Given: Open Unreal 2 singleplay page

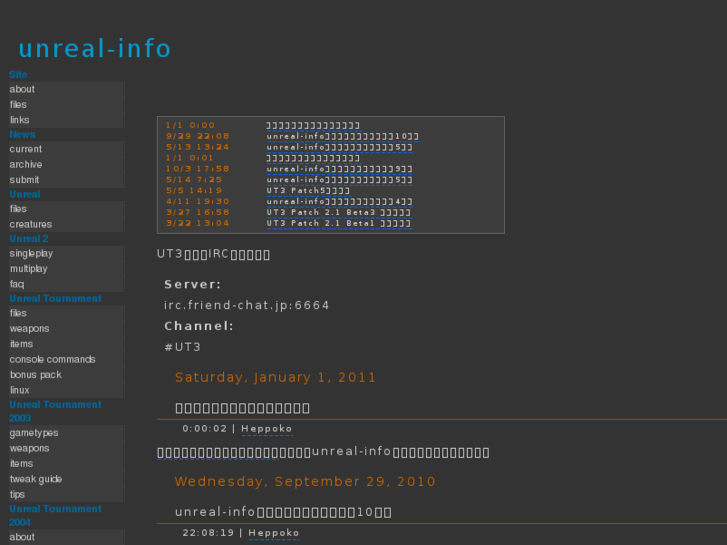Looking at the screenshot, I should pyautogui.click(x=66, y=253).
